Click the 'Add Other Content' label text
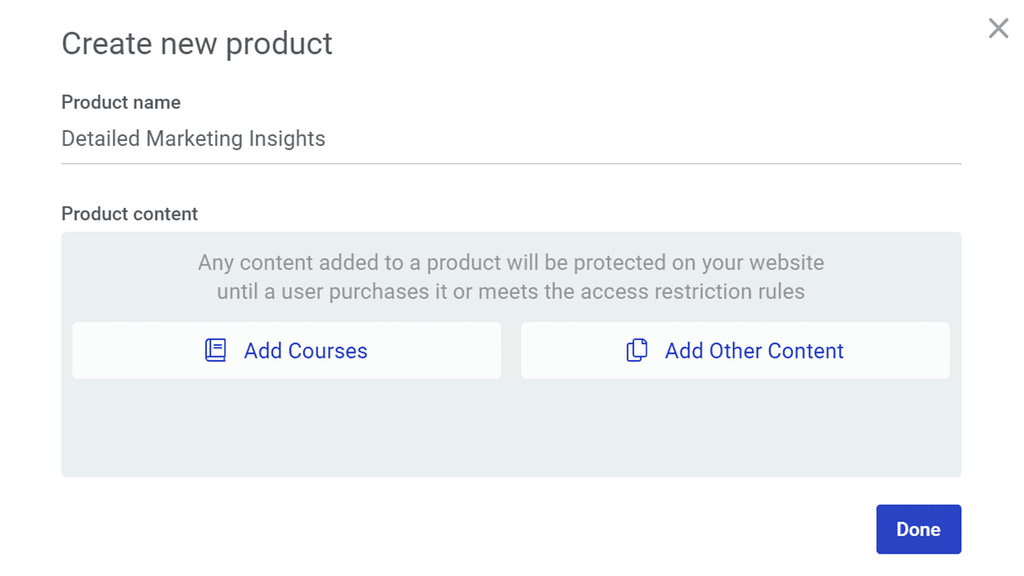The width and height of the screenshot is (1024, 576). 754,351
